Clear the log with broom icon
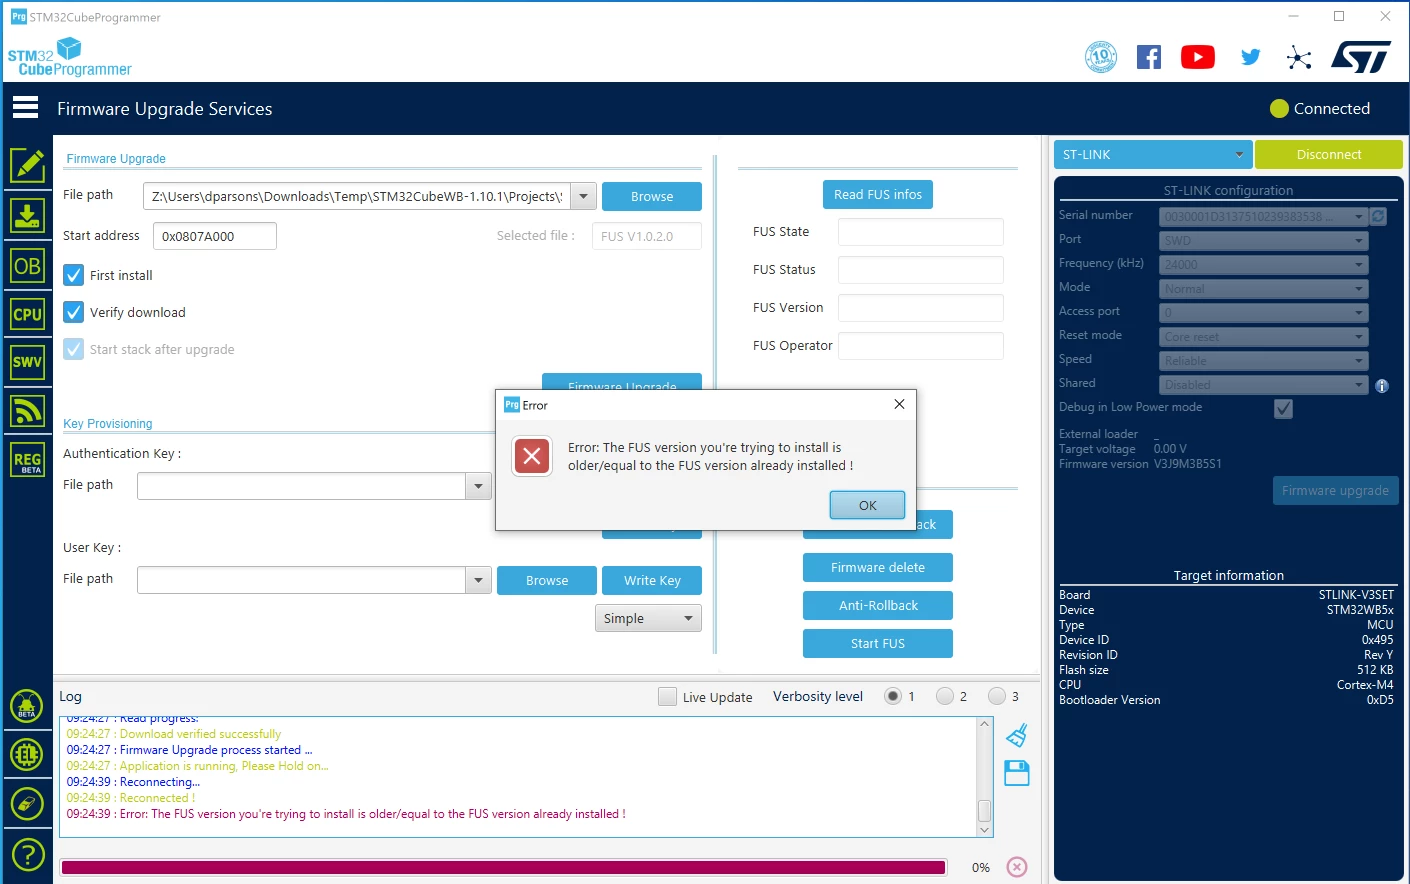This screenshot has width=1410, height=884. coord(1017,735)
